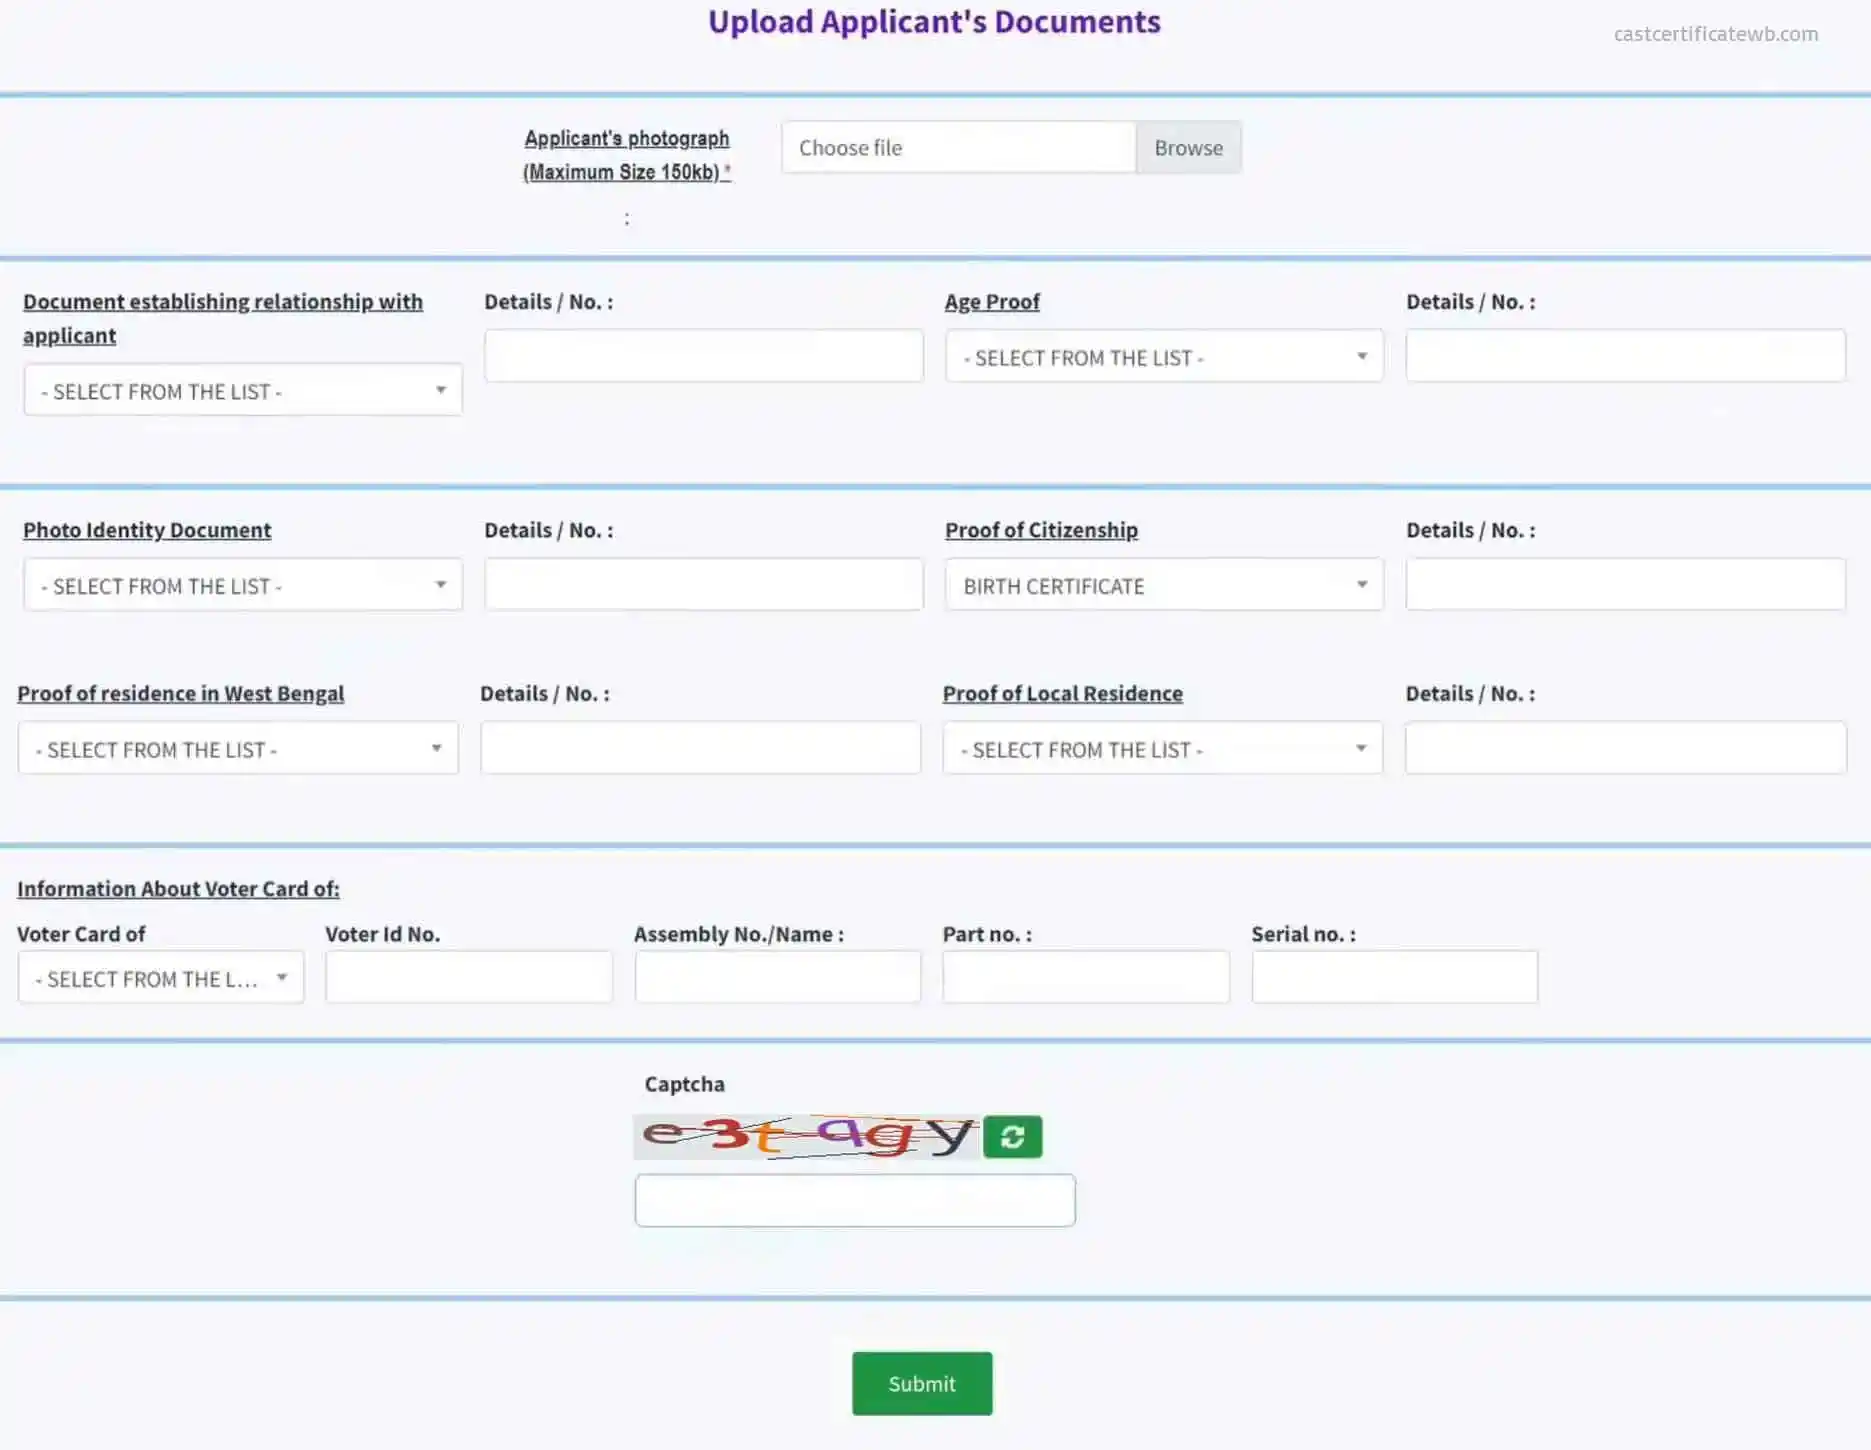This screenshot has width=1871, height=1450.
Task: Click the castcertificatewb.com link
Action: pyautogui.click(x=1714, y=33)
